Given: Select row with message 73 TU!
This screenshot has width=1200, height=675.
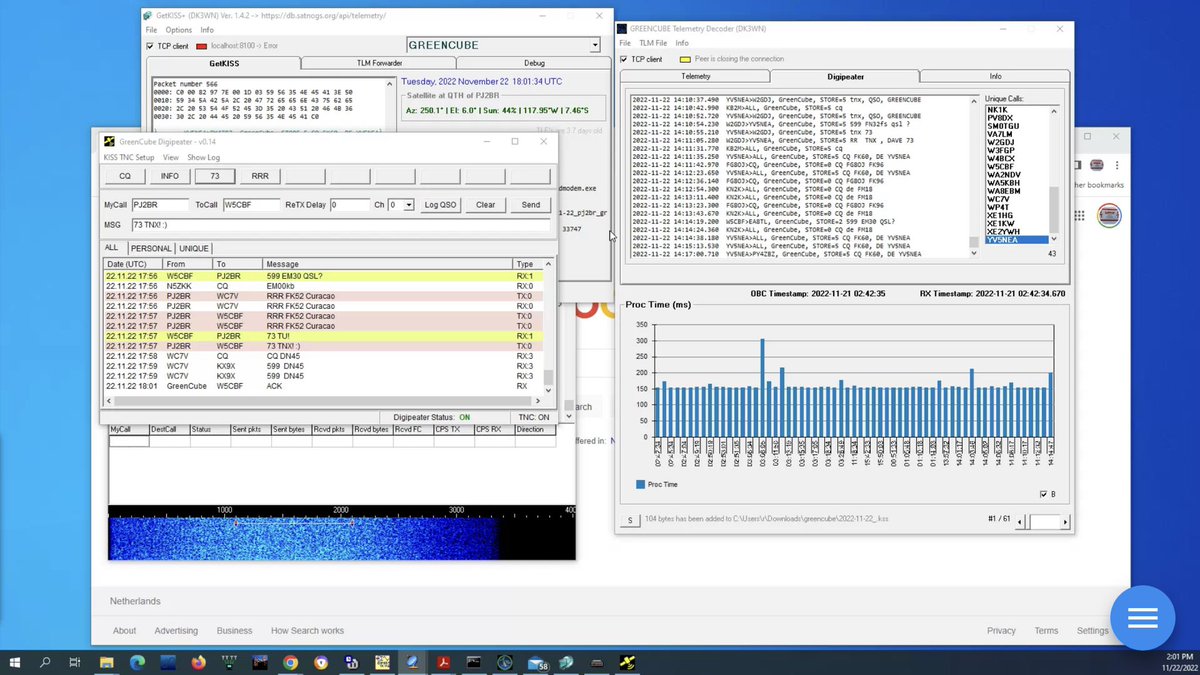Looking at the screenshot, I should point(324,336).
